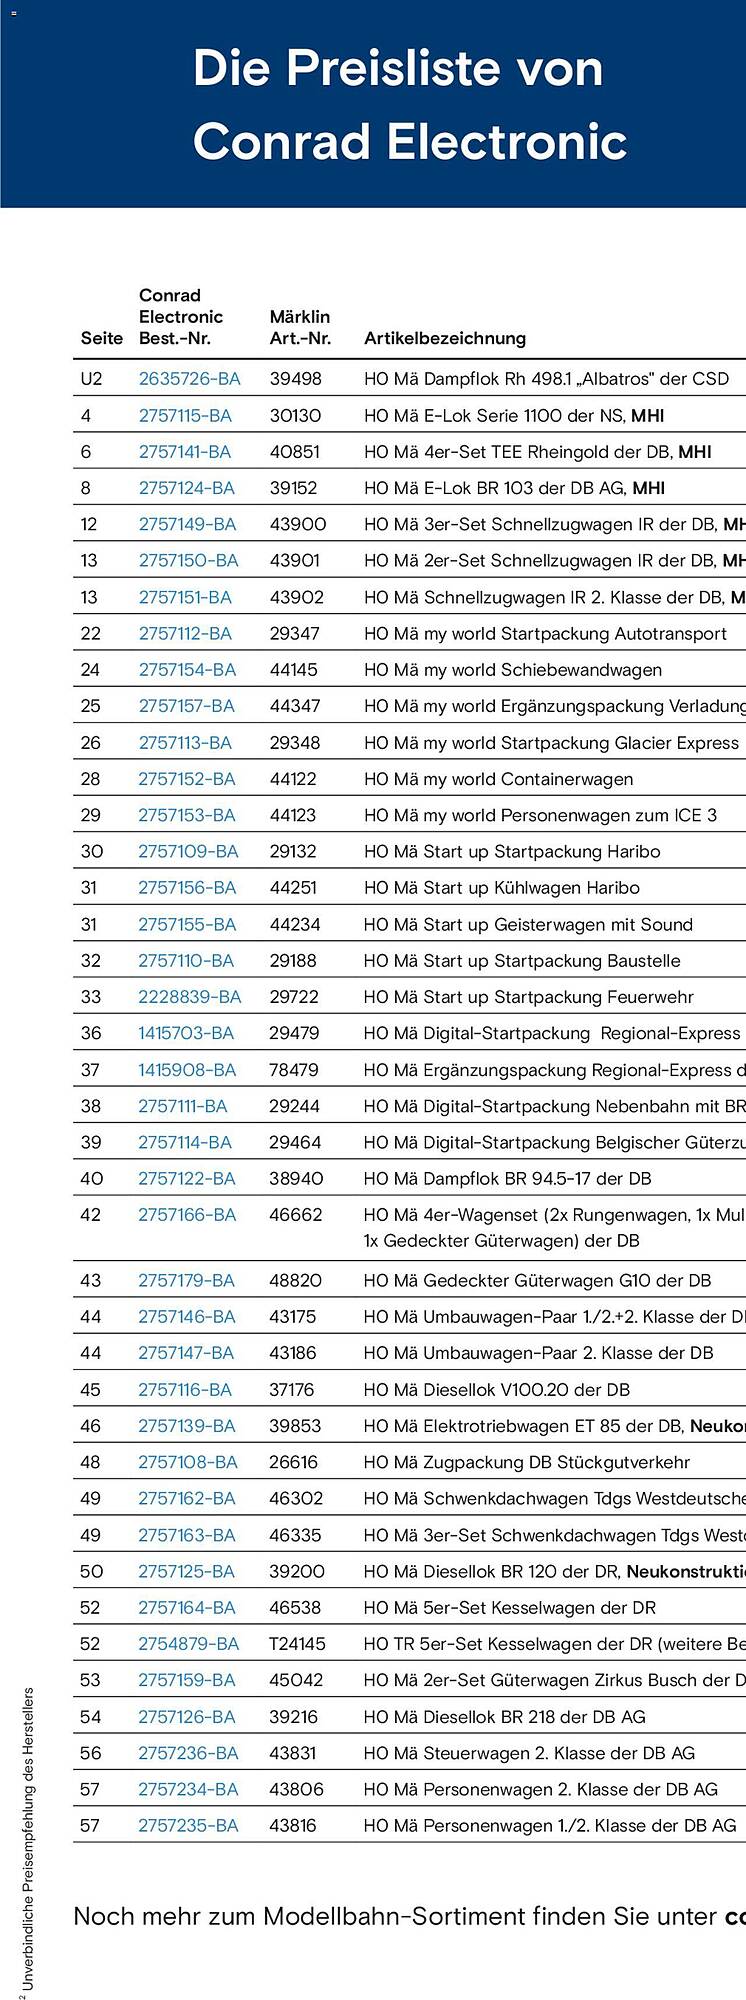
Task: Open order link 2757153-BA
Action: [187, 815]
